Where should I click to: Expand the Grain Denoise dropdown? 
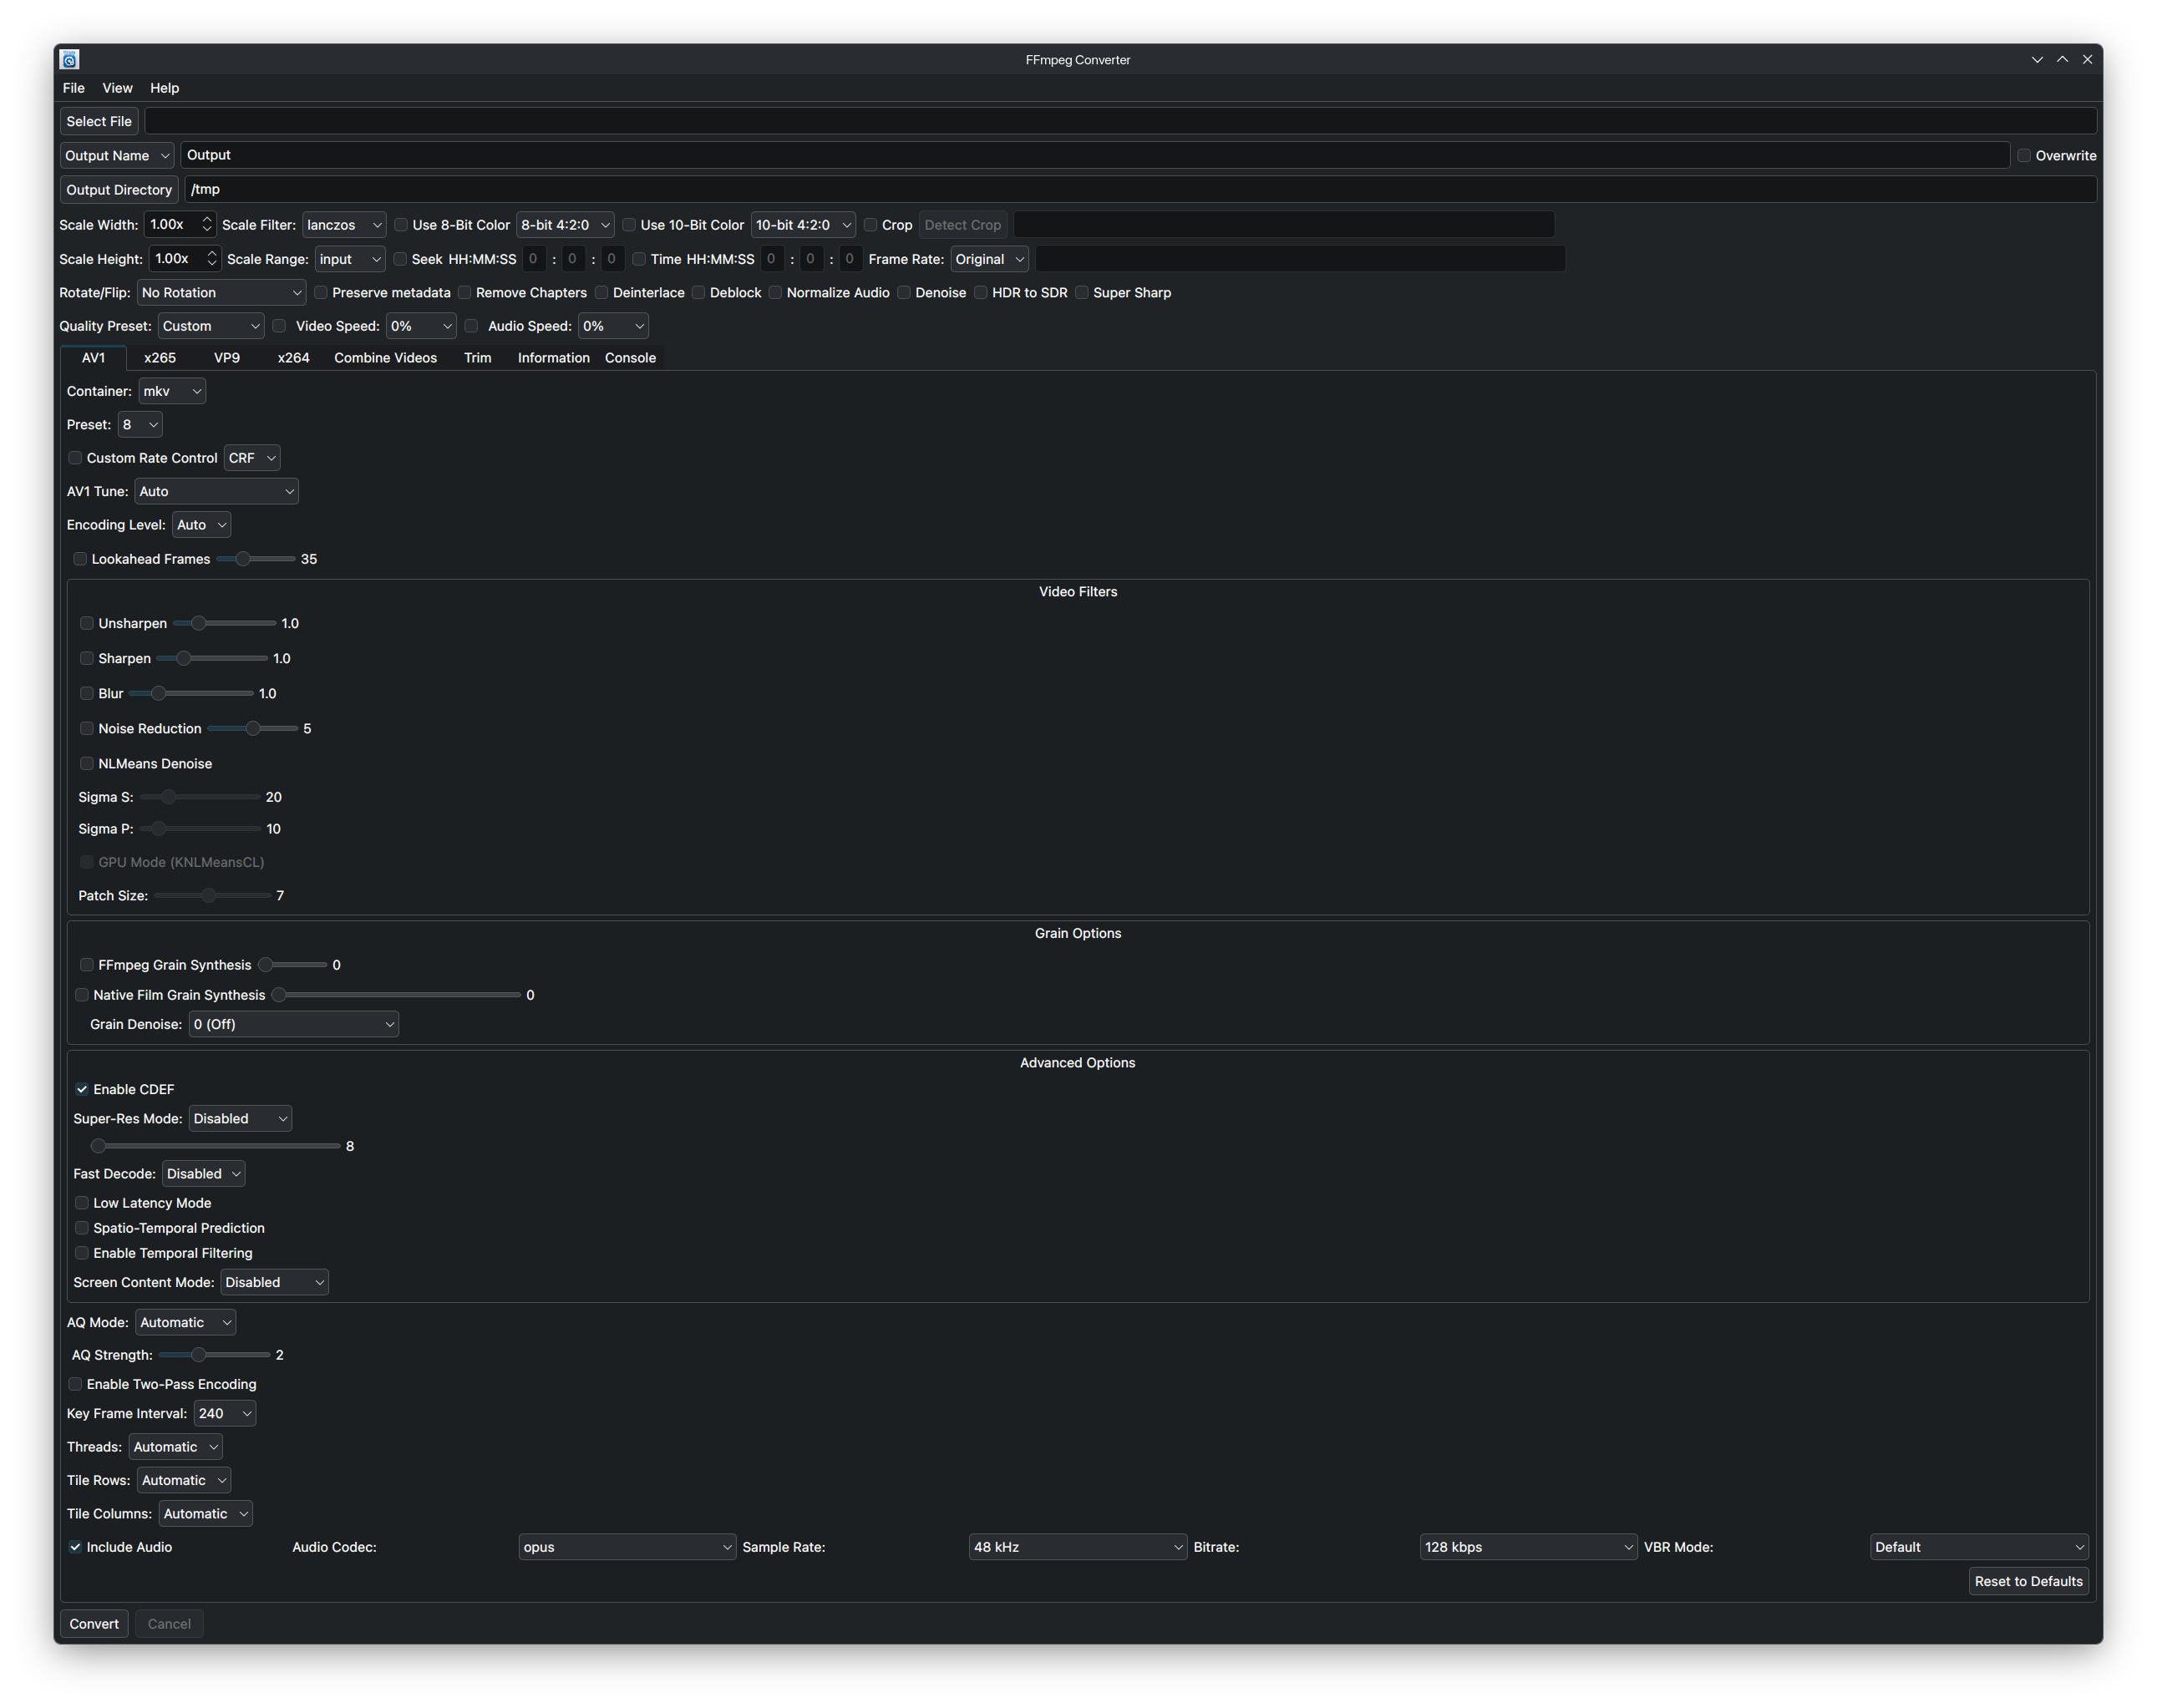(x=293, y=1024)
